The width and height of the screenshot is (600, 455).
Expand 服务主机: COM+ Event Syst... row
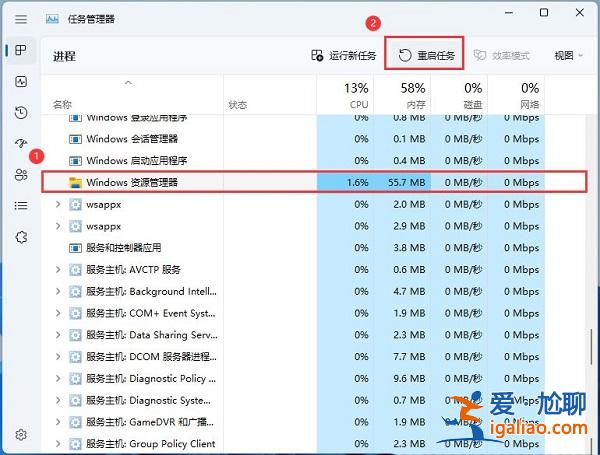58,313
